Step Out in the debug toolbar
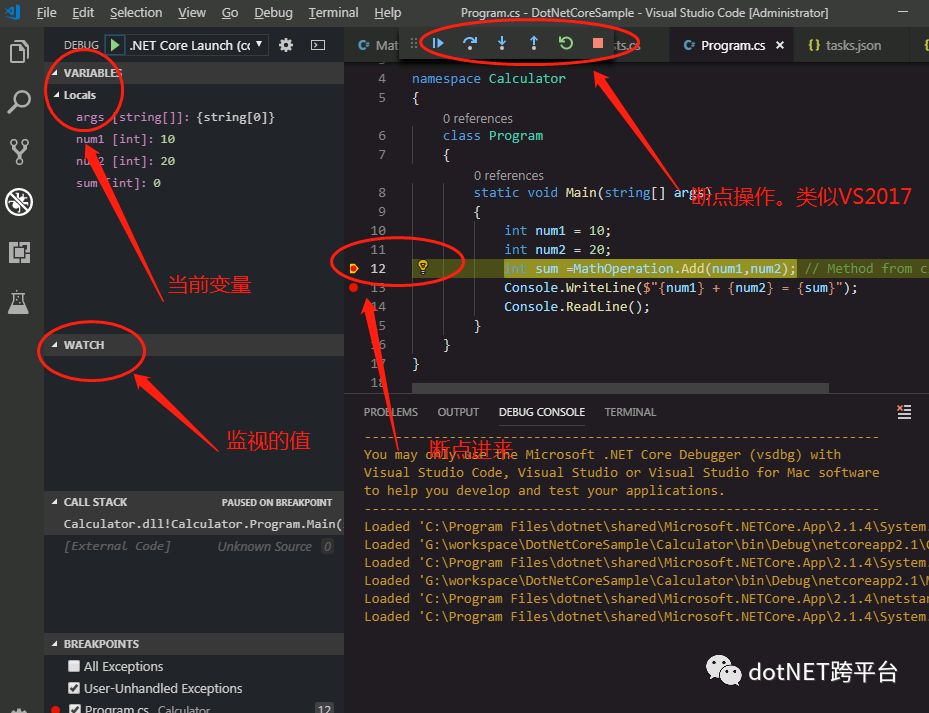 click(x=534, y=43)
